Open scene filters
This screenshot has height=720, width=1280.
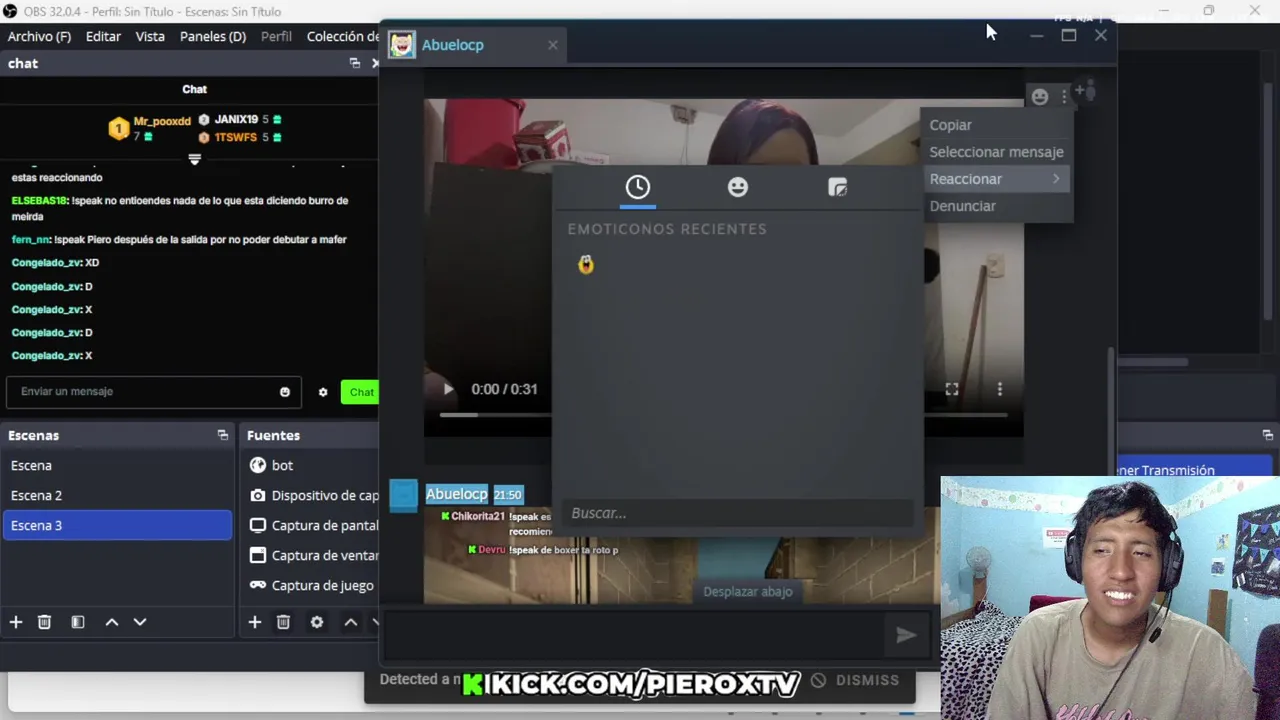coord(78,622)
